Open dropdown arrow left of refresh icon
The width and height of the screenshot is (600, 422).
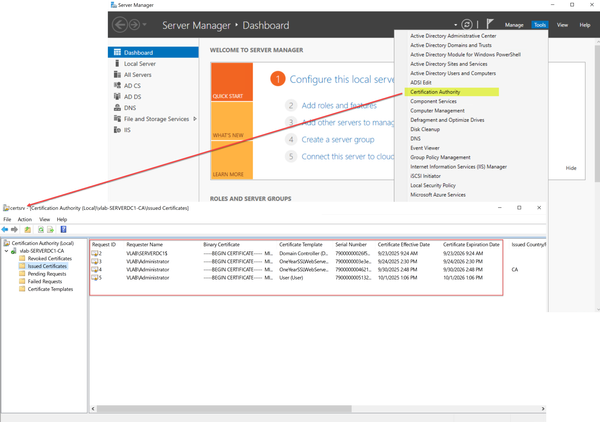click(456, 25)
